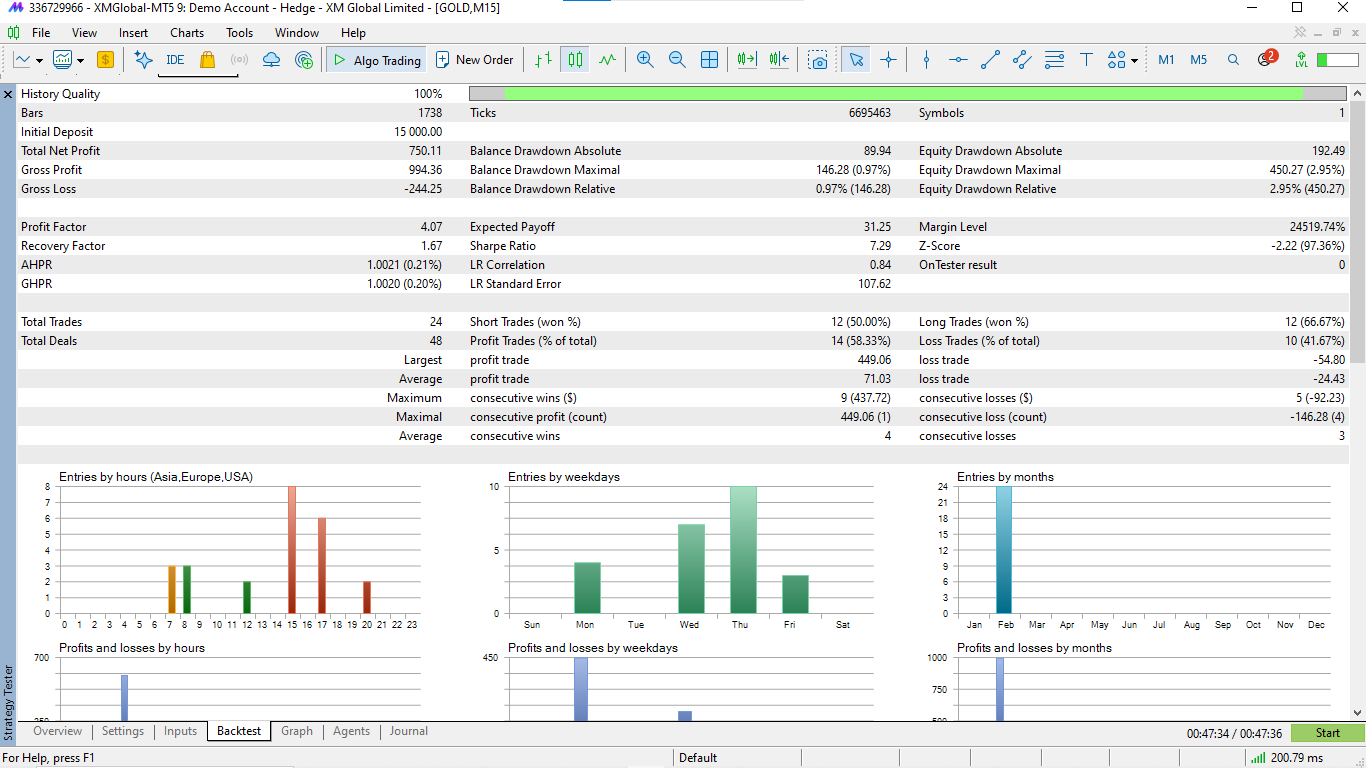Image resolution: width=1366 pixels, height=768 pixels.
Task: Draw a horizontal line
Action: point(958,60)
